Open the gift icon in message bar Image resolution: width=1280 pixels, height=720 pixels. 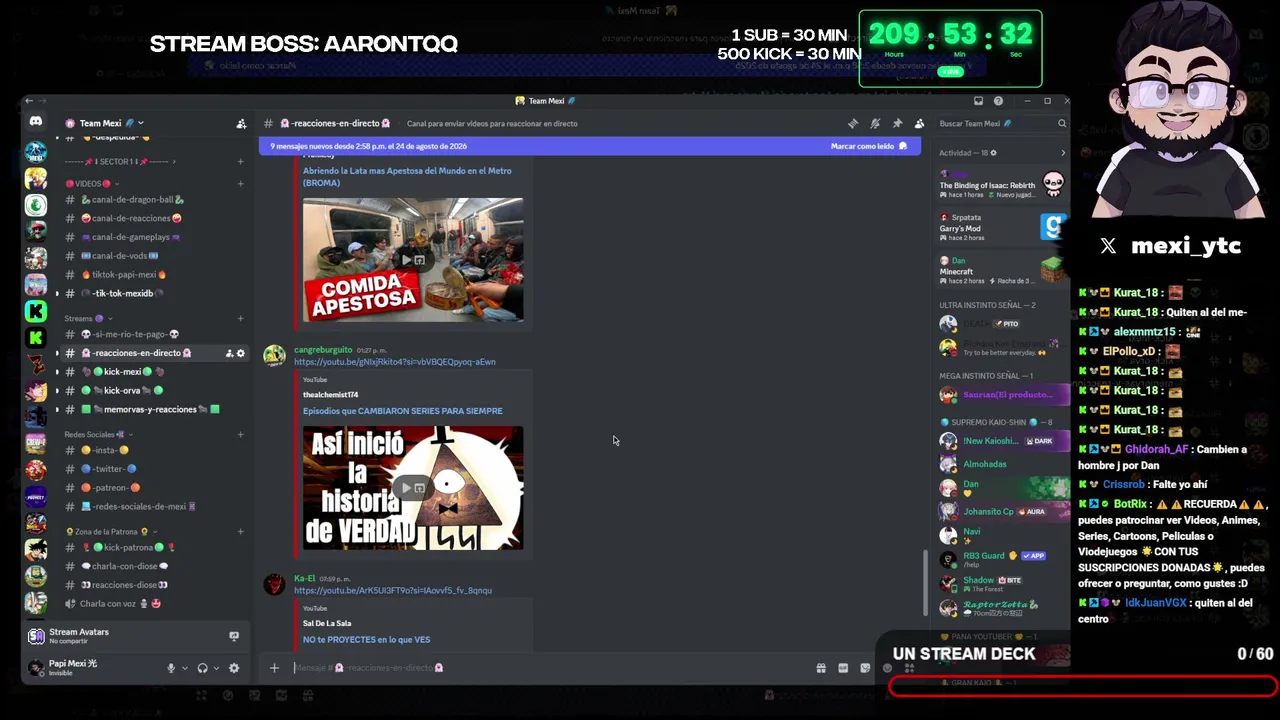[x=821, y=668]
